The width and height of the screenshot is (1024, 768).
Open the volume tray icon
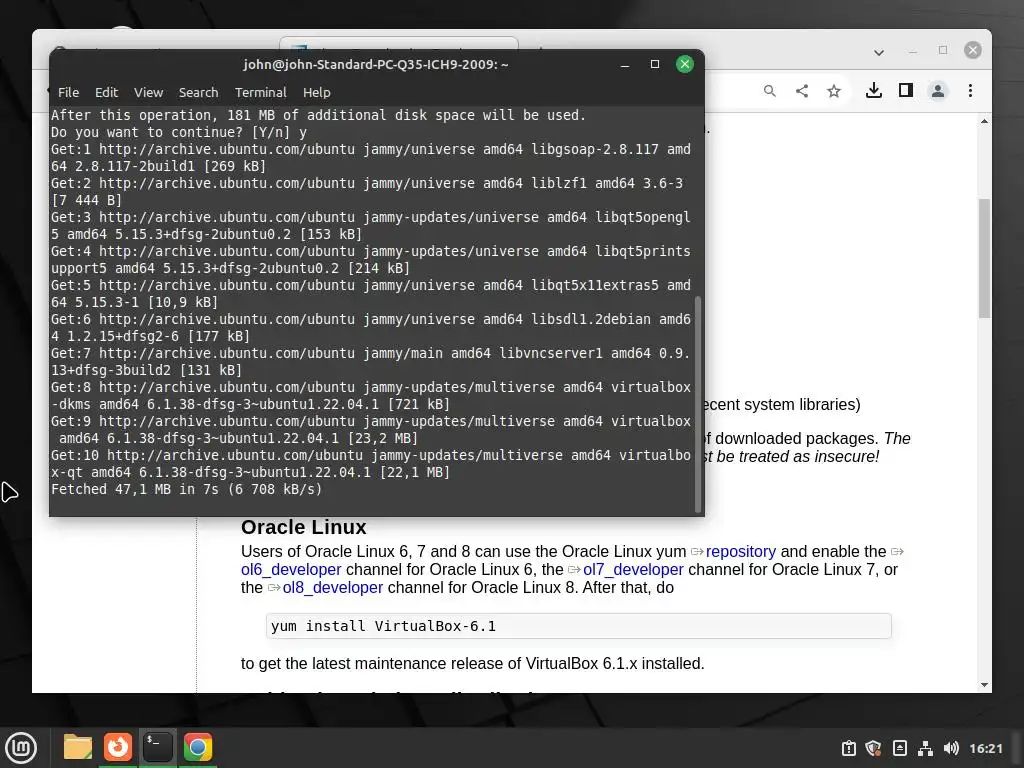click(x=952, y=748)
